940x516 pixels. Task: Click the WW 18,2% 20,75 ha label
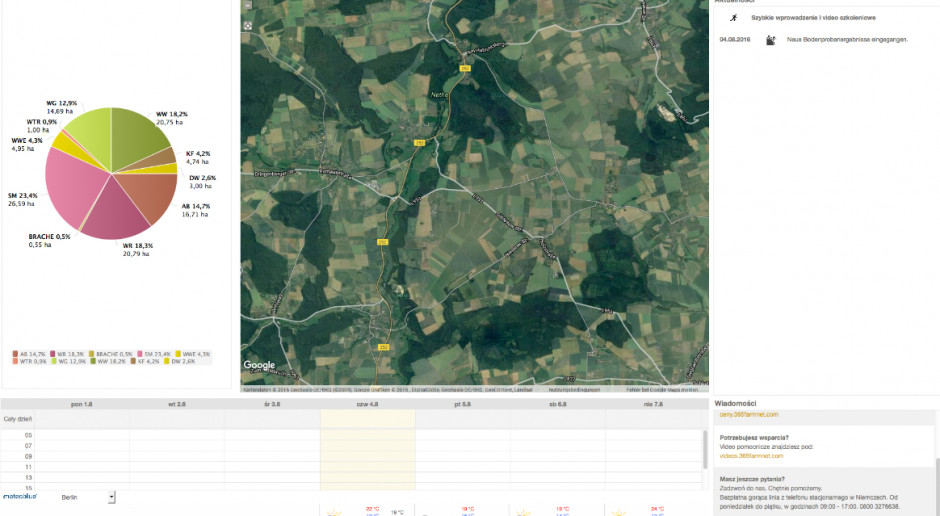(x=171, y=118)
